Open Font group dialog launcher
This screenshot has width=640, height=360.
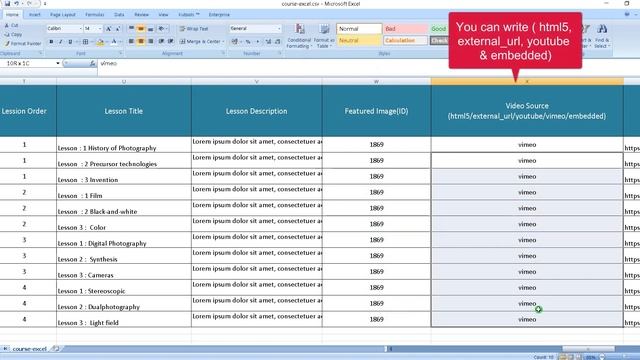121,53
